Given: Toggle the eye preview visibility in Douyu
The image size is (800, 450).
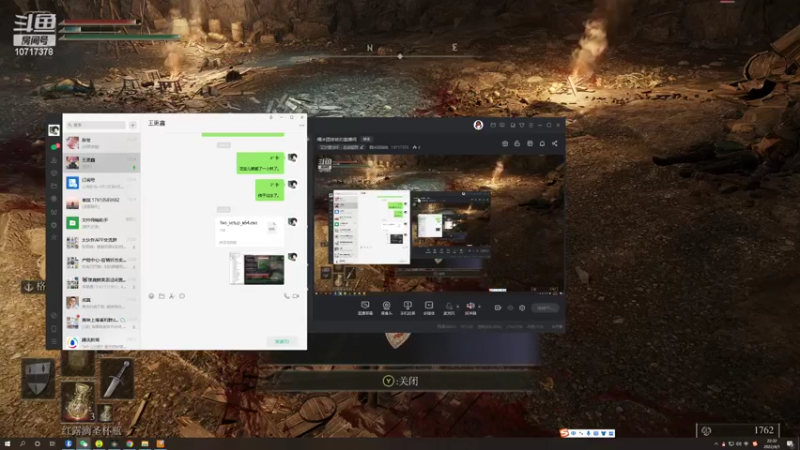Looking at the screenshot, I should [510, 308].
